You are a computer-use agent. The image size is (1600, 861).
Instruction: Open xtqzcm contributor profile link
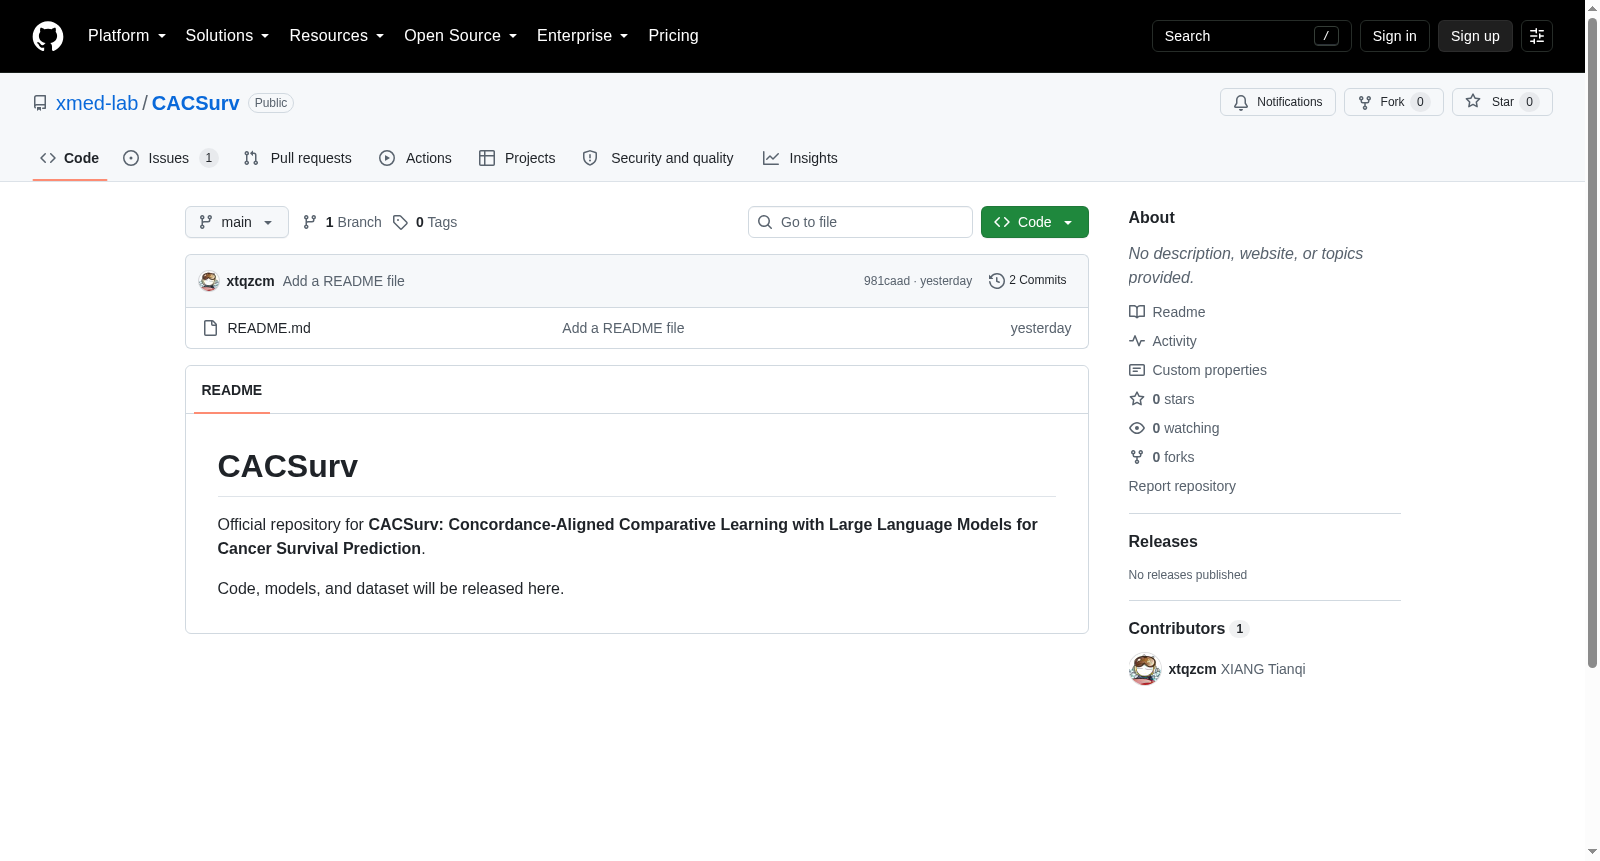tap(1192, 669)
